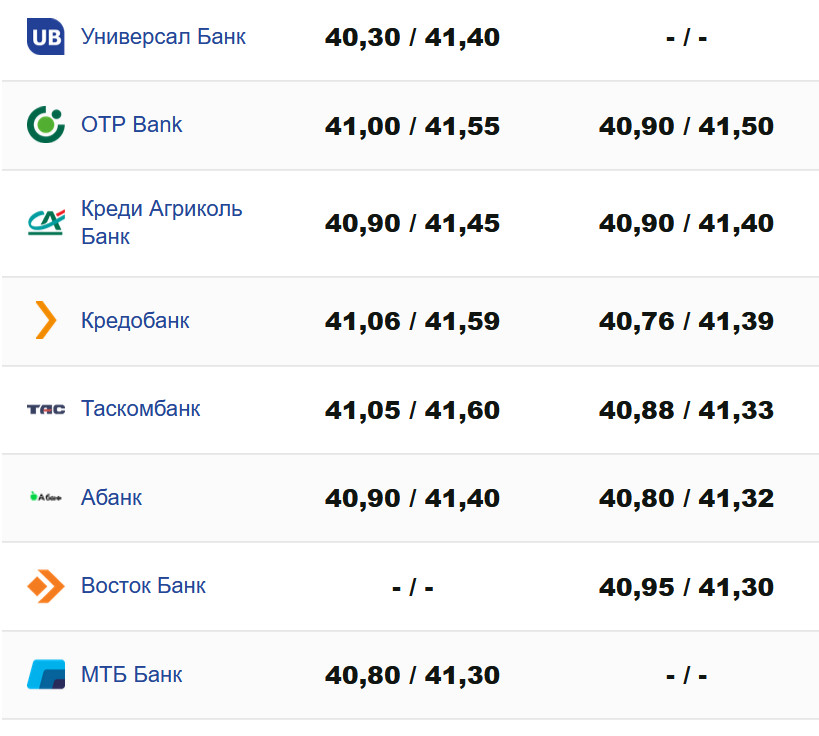Click the Креди Агриколь Банк logo icon
819x736 pixels.
(45, 222)
